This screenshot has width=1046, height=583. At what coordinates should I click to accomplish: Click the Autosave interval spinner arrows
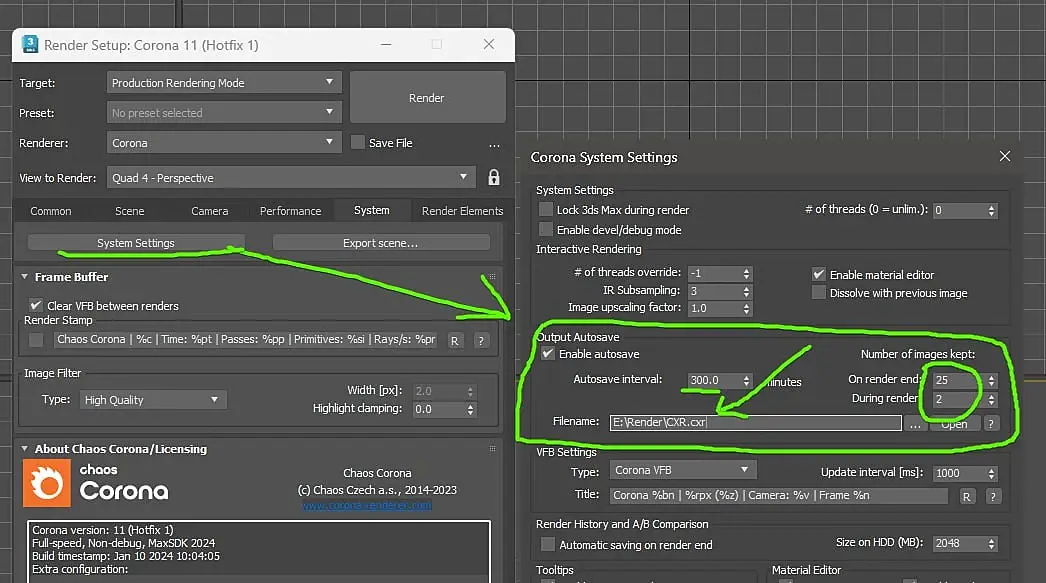(x=746, y=381)
